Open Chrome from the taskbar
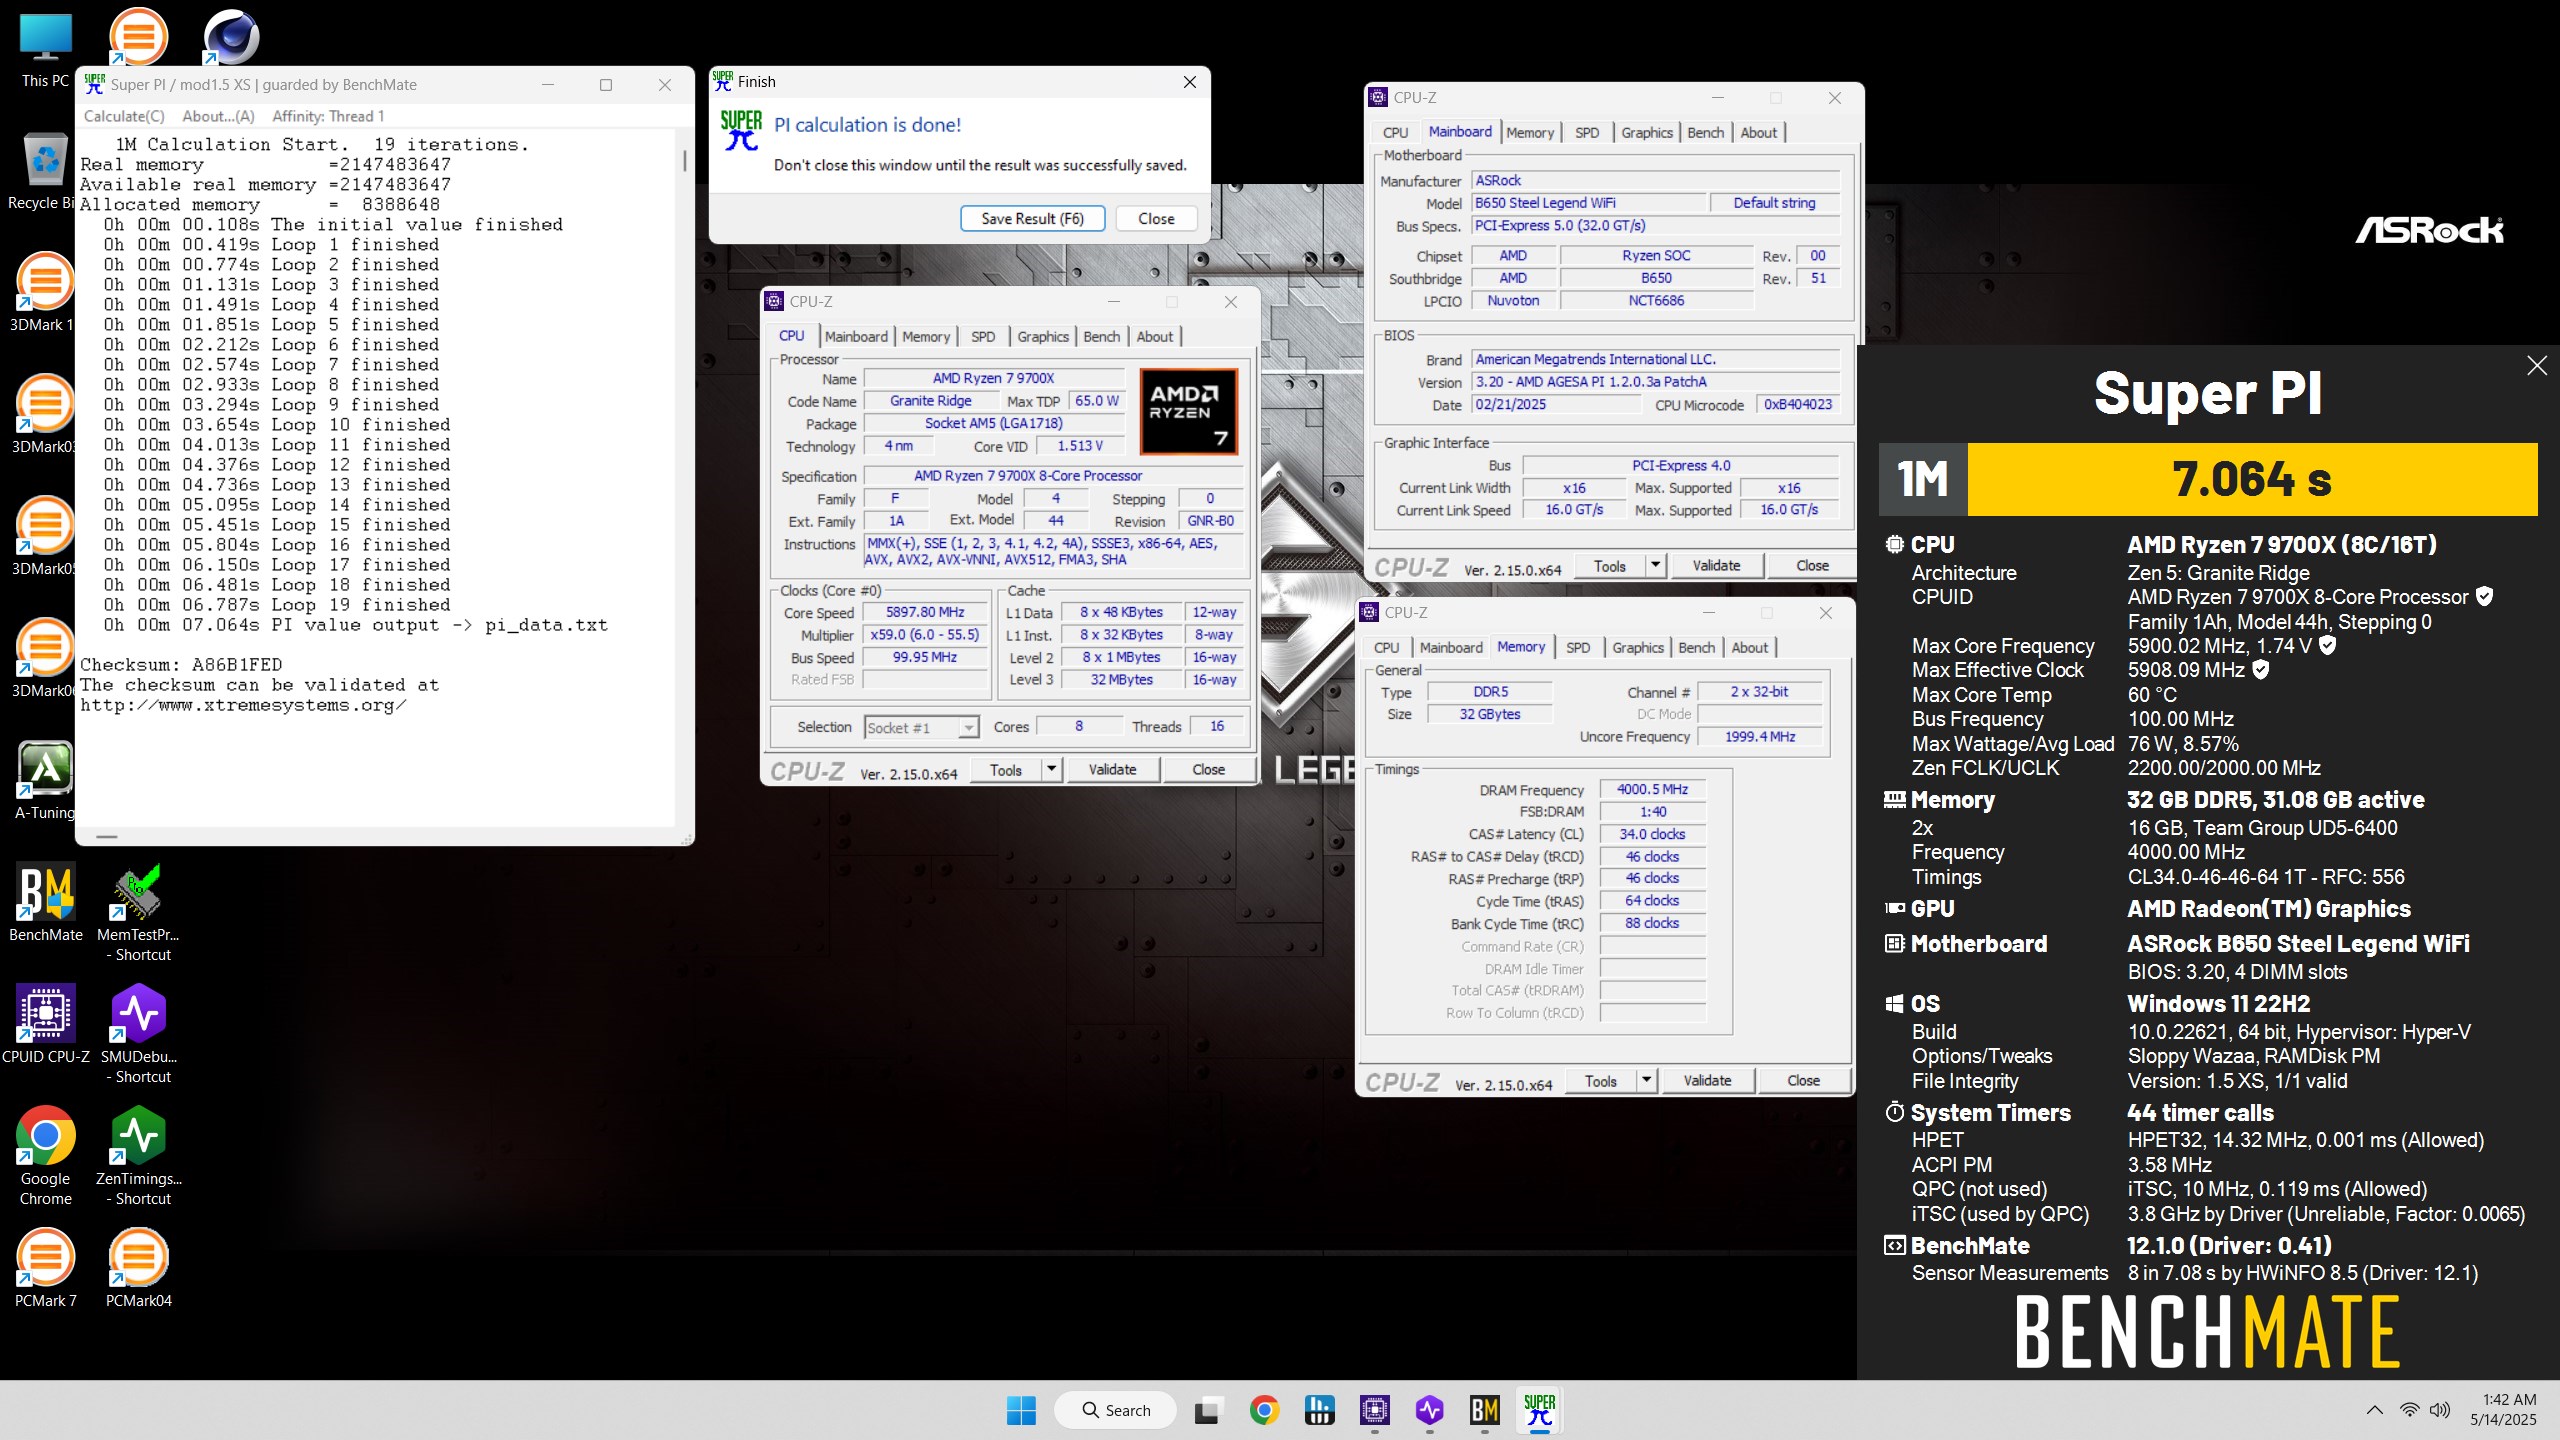The width and height of the screenshot is (2560, 1440). [1264, 1410]
